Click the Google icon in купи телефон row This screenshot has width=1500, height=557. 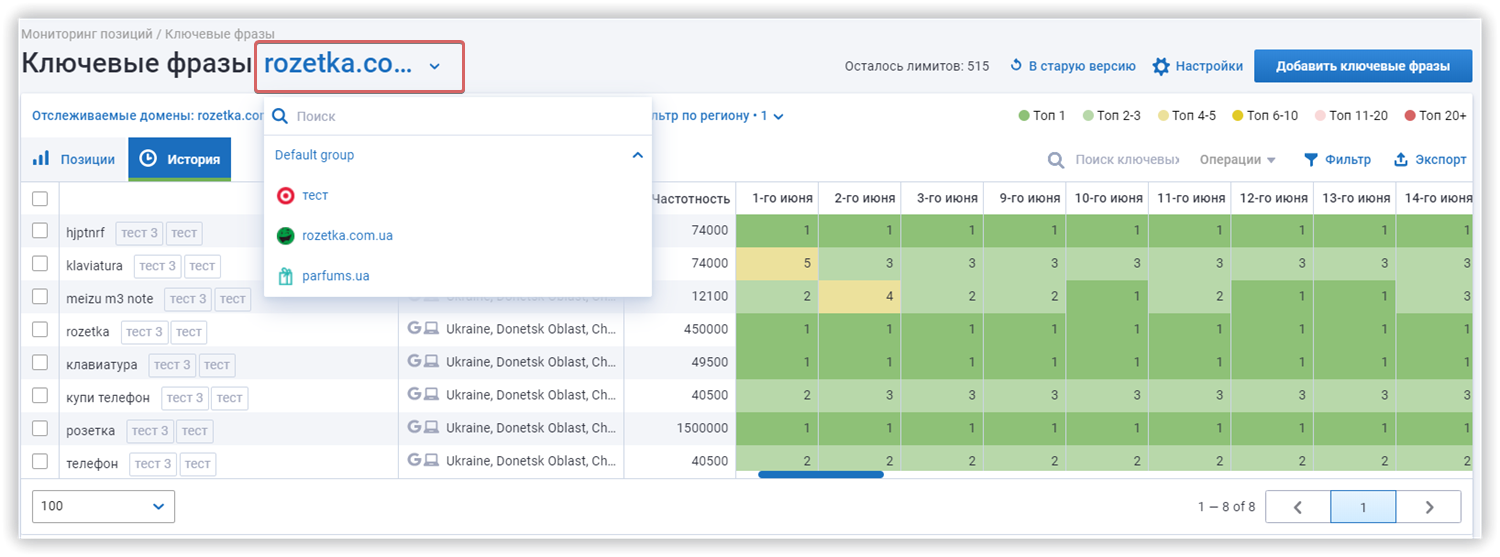(x=414, y=394)
